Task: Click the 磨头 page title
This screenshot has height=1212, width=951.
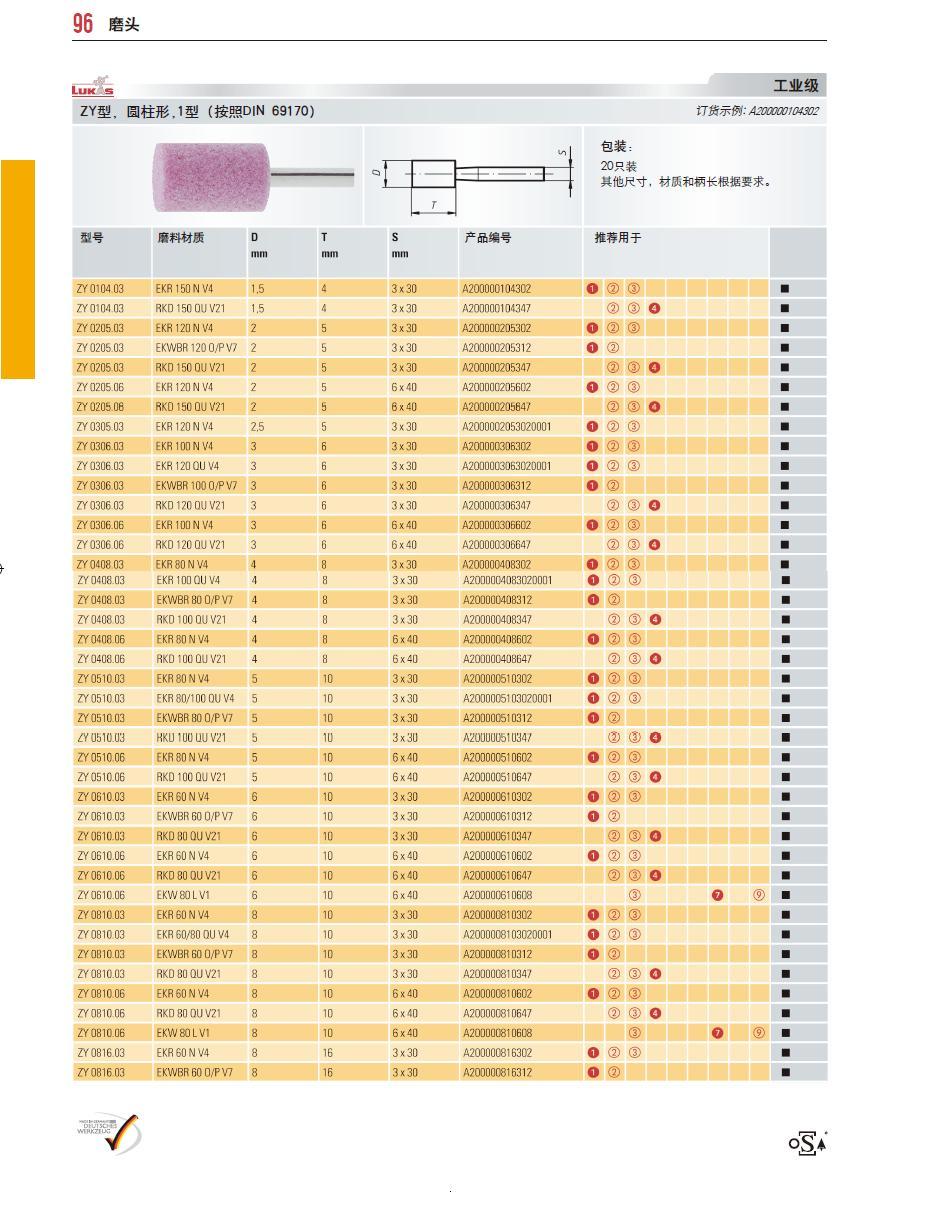Action: click(x=124, y=26)
